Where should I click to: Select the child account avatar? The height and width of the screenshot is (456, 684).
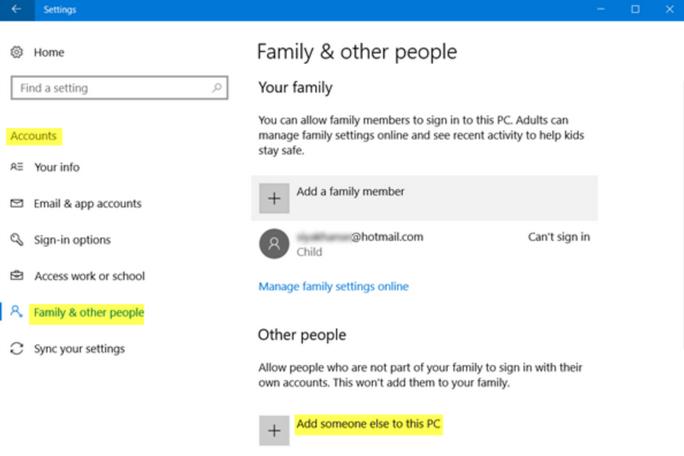(x=274, y=244)
